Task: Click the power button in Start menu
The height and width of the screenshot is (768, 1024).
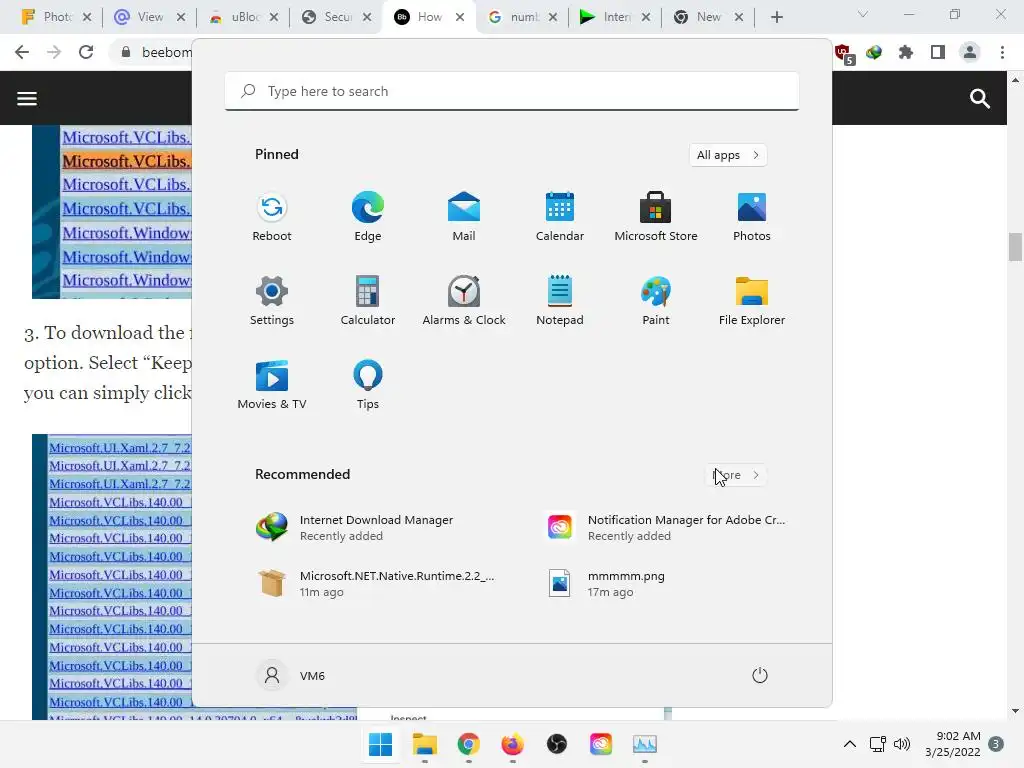Action: [760, 675]
